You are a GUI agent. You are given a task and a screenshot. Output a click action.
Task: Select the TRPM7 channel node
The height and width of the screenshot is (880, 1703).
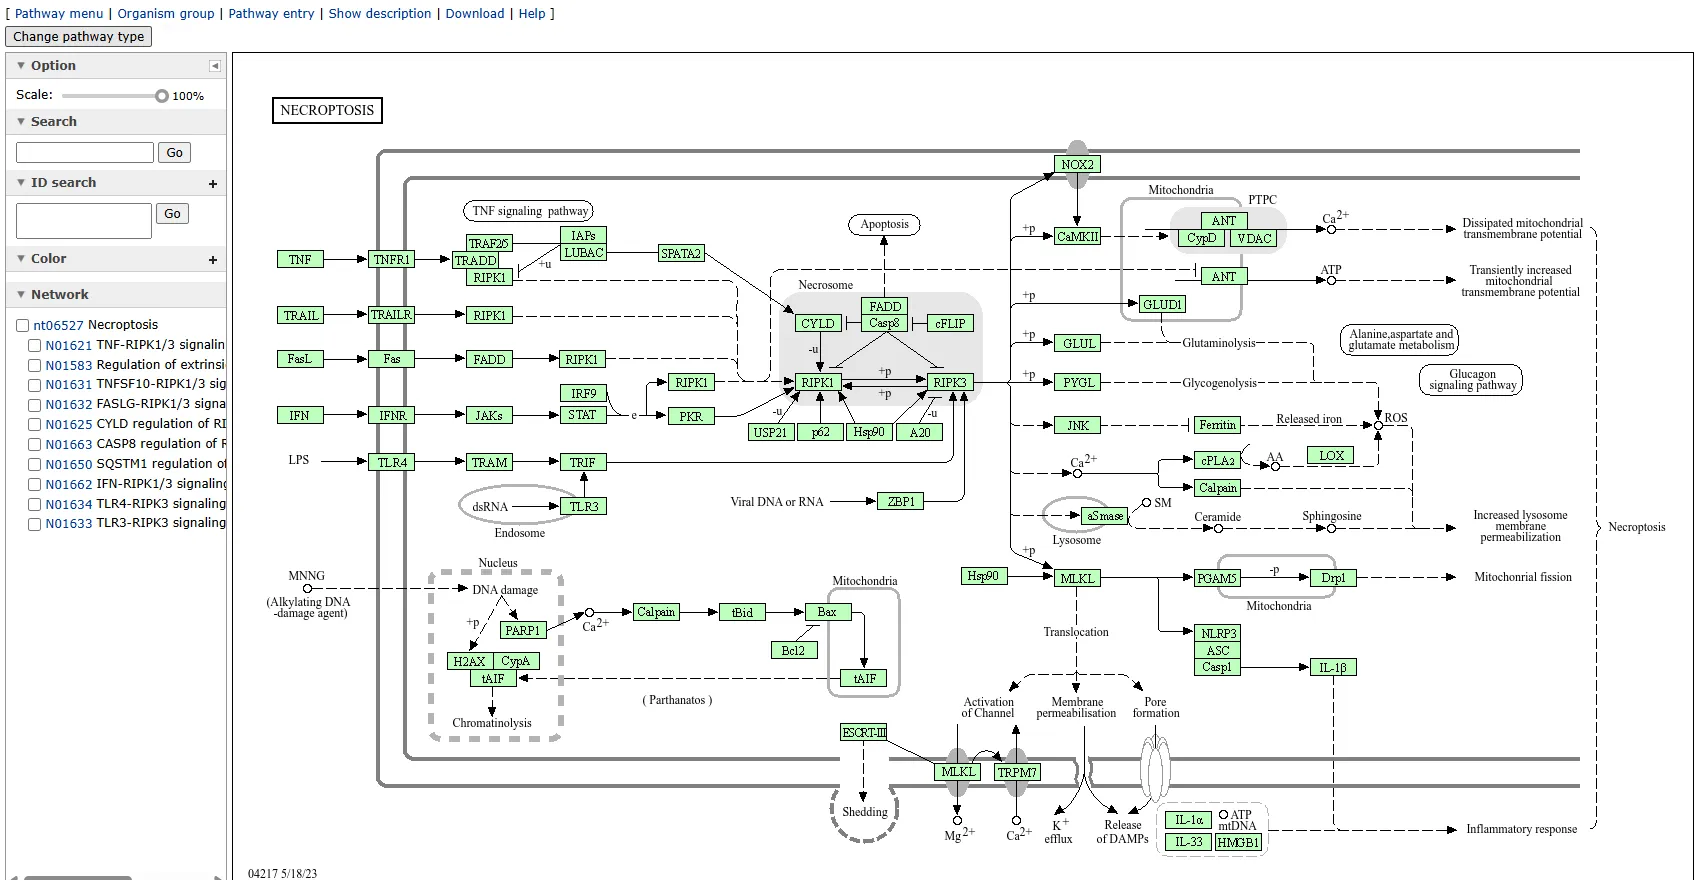coord(1017,772)
